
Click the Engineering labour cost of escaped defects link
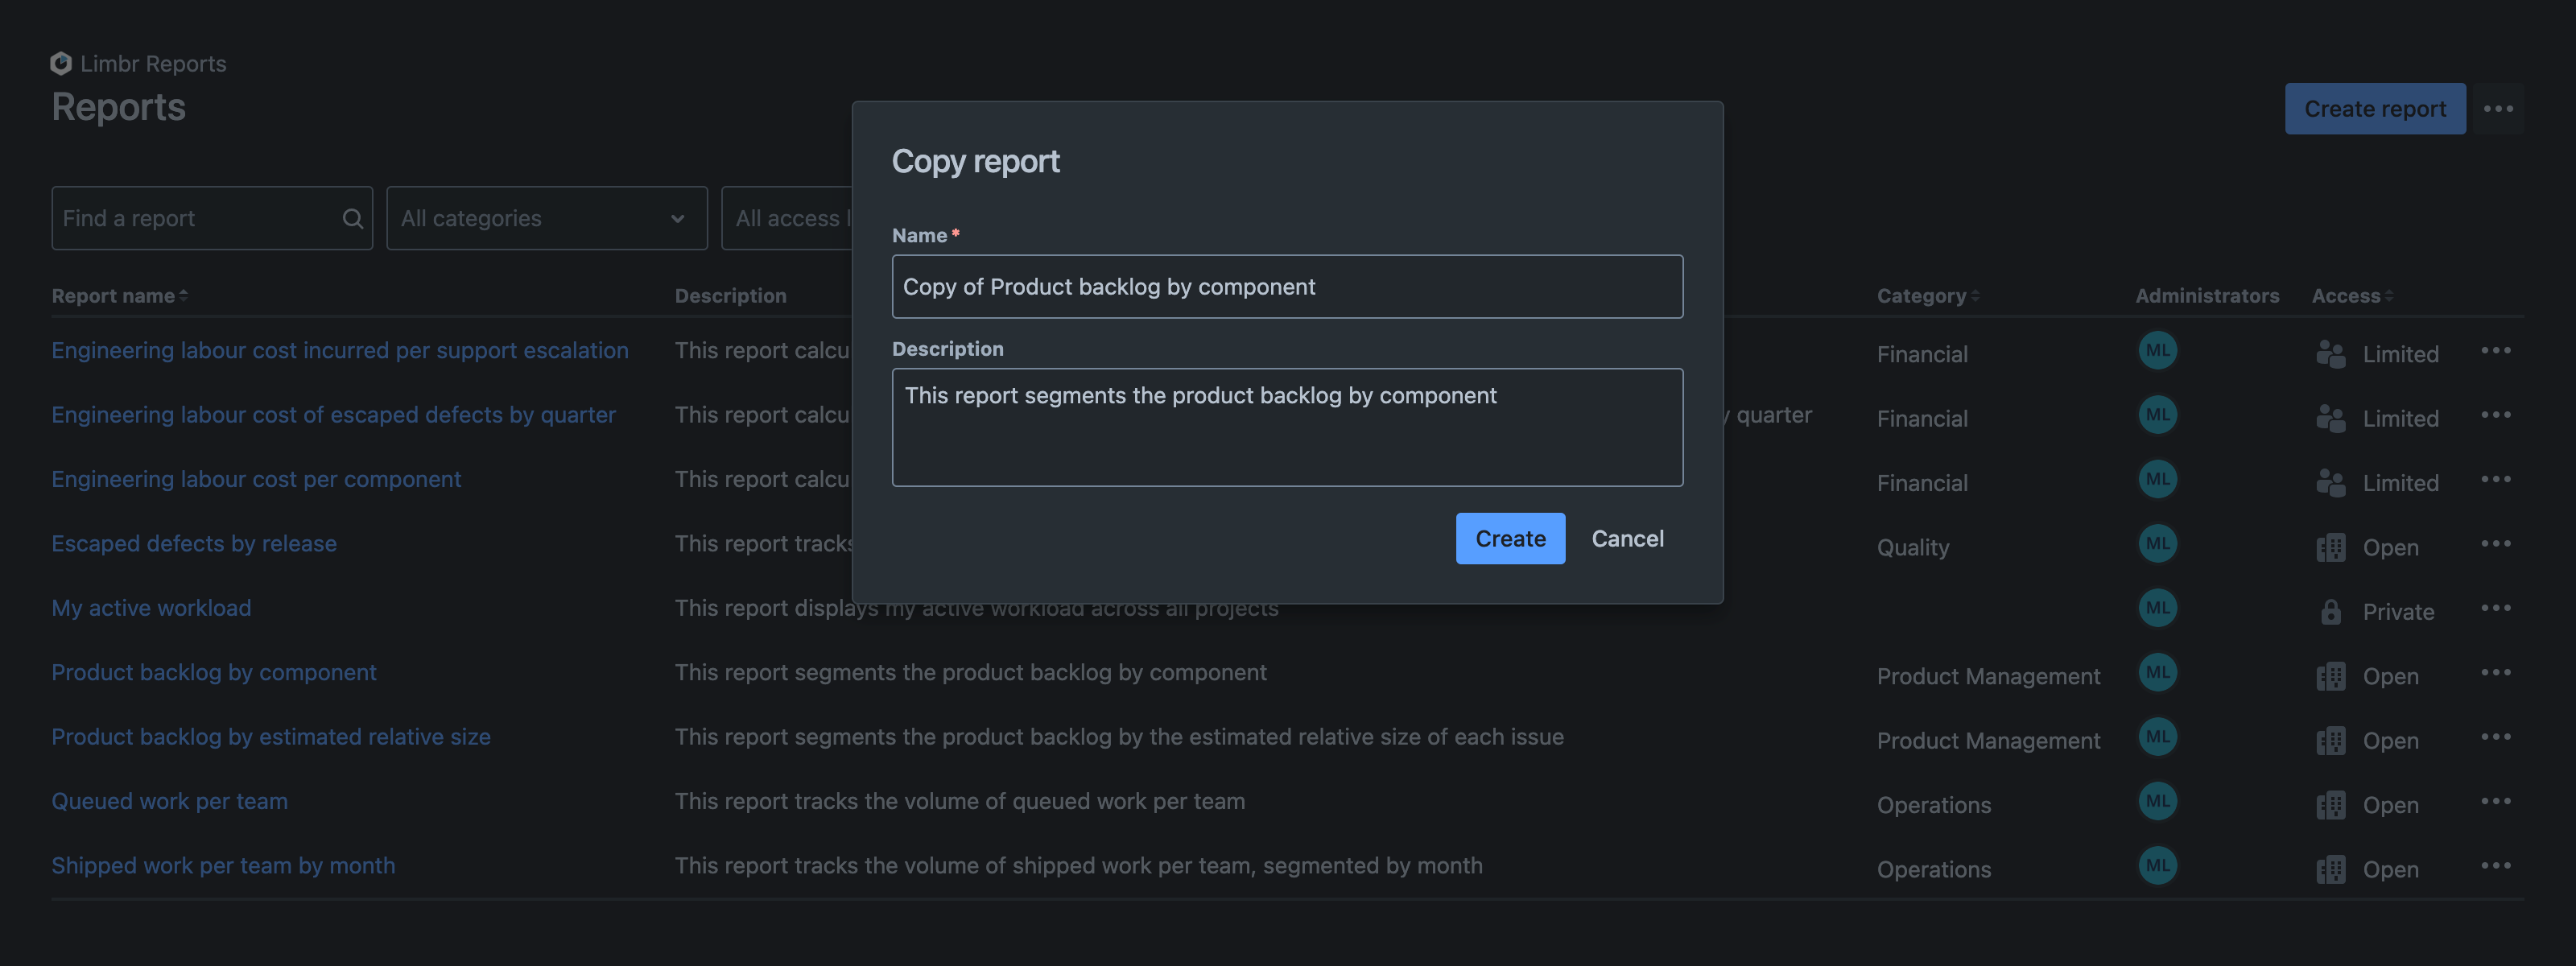pos(333,415)
